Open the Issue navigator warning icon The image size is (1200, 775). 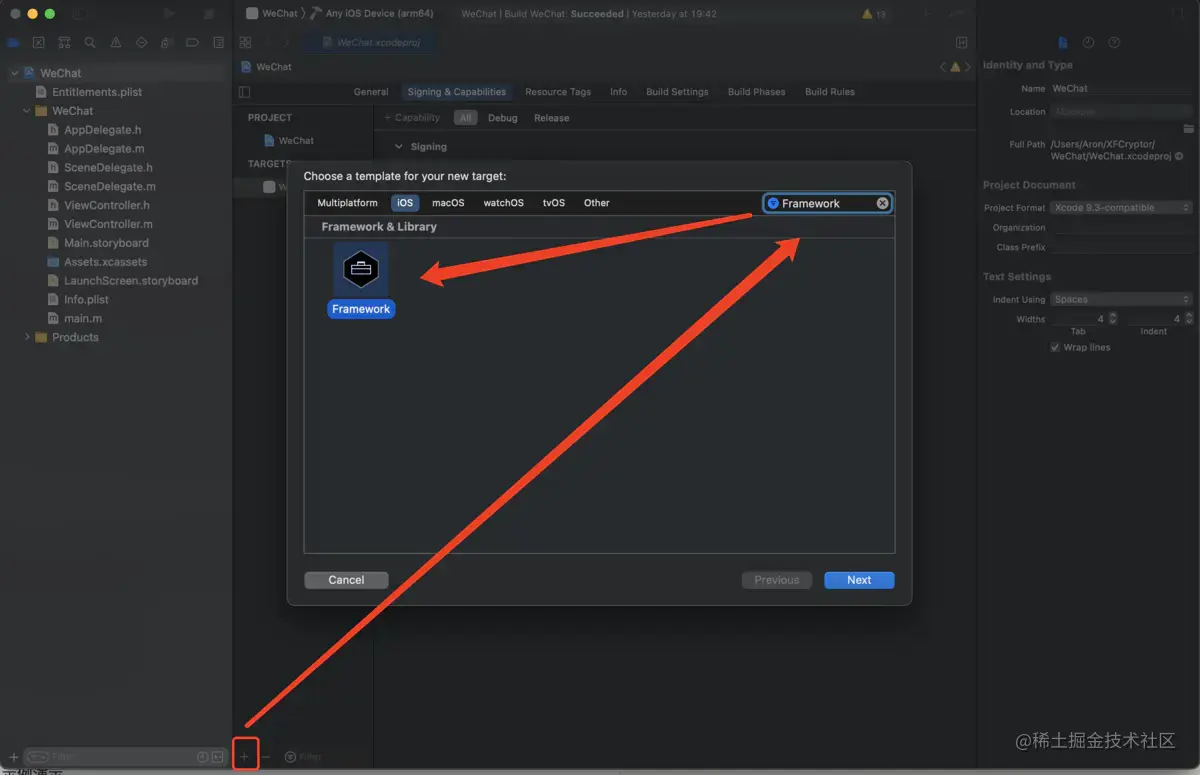pos(116,43)
